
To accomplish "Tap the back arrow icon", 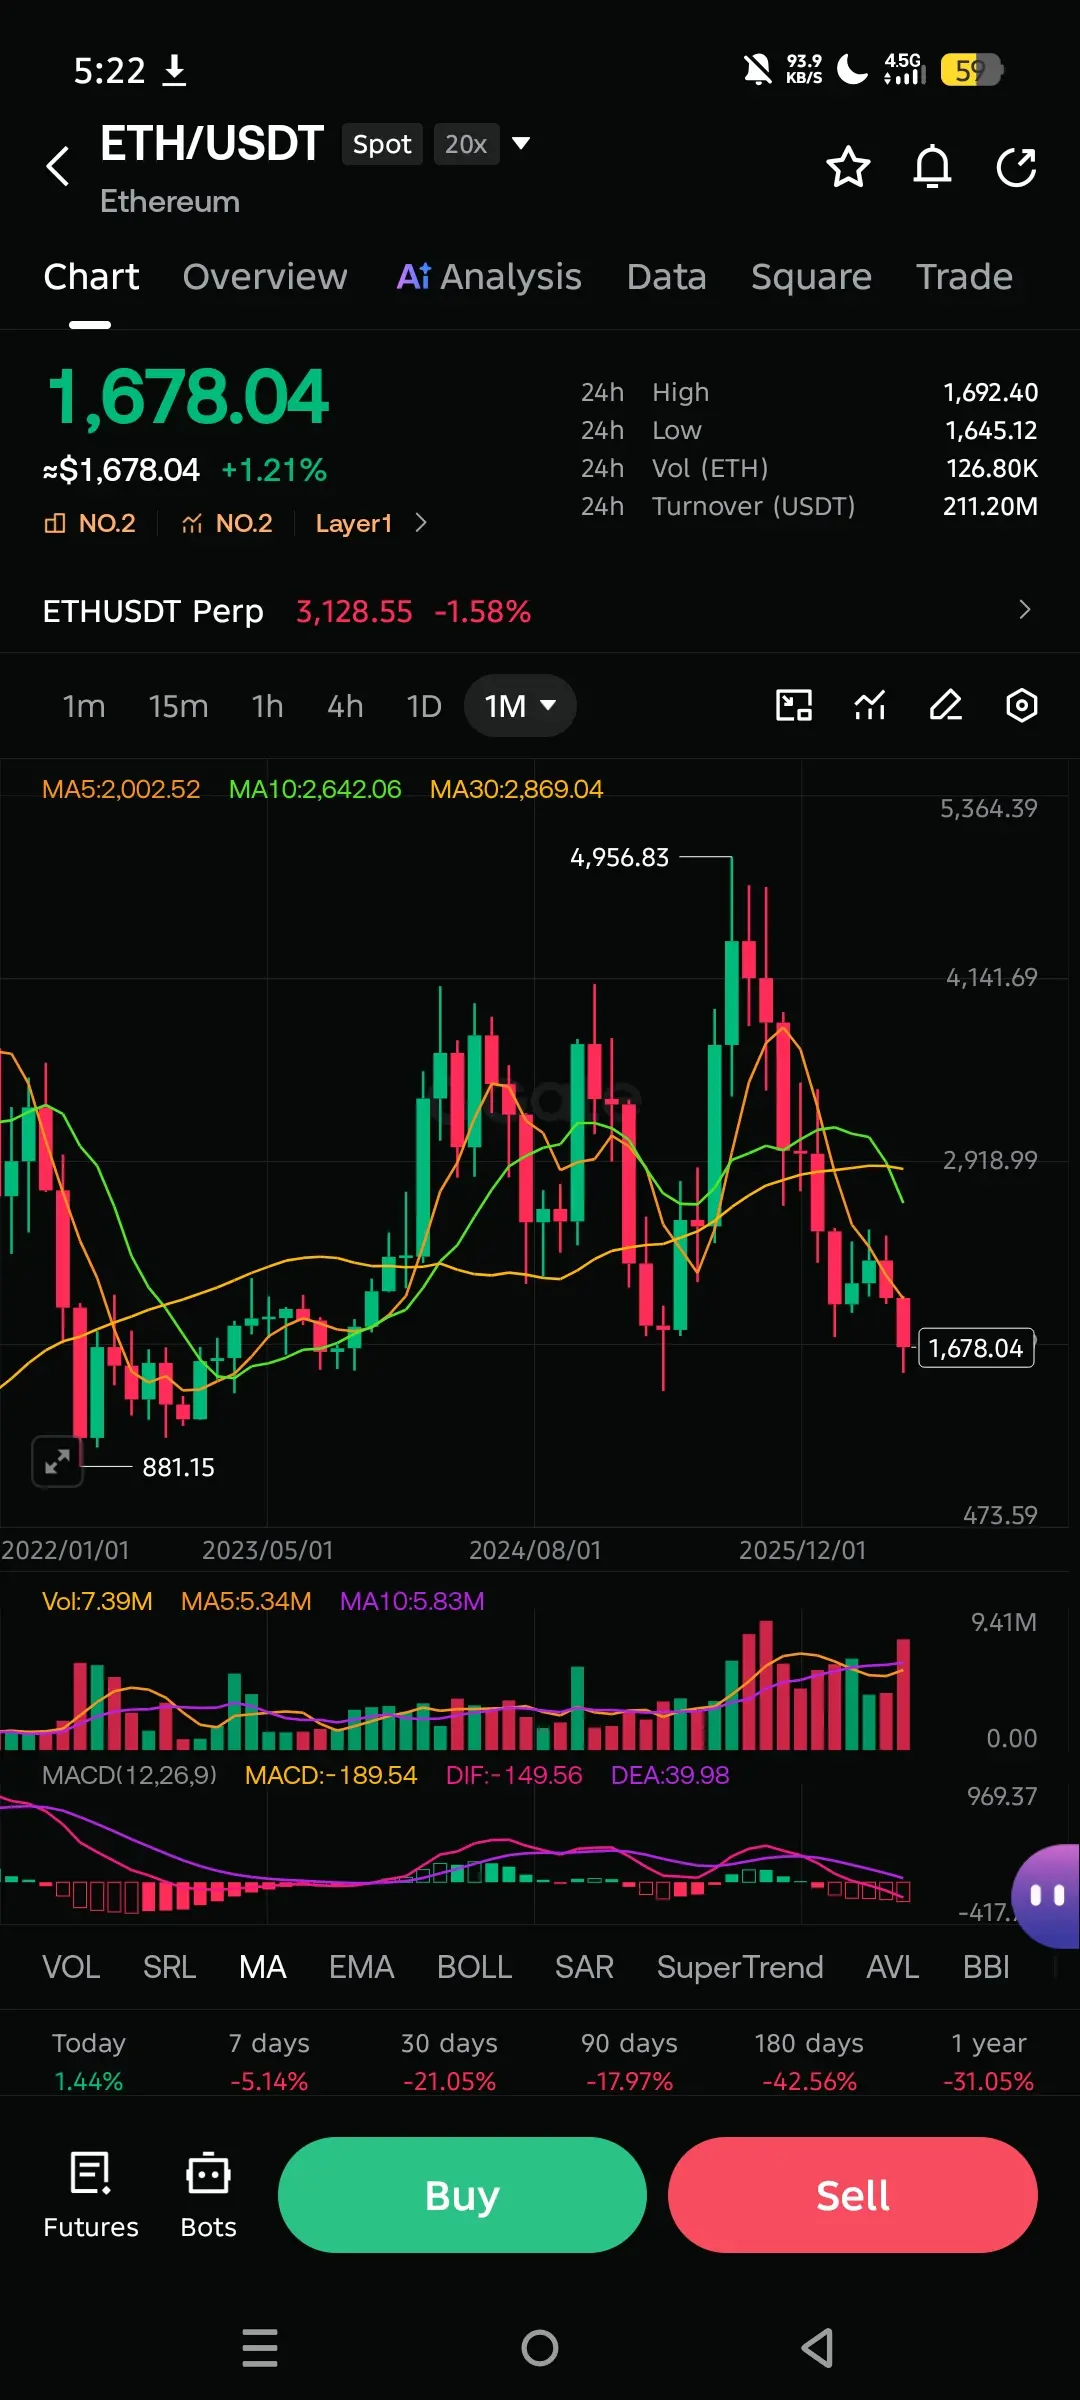I will pos(58,166).
